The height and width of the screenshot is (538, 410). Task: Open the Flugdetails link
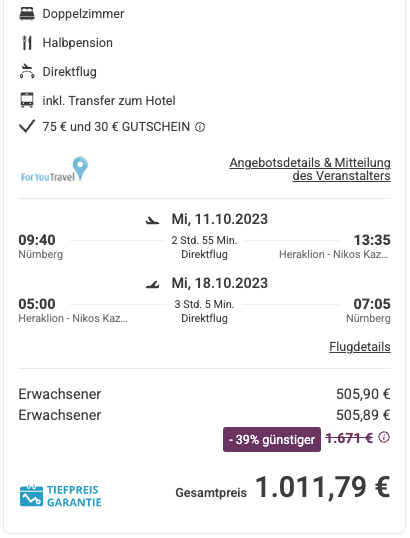(360, 347)
